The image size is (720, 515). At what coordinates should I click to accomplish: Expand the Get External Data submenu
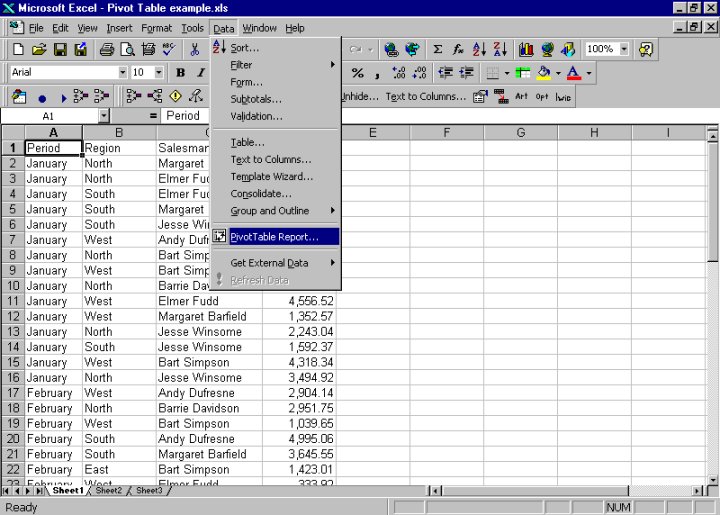tap(276, 263)
